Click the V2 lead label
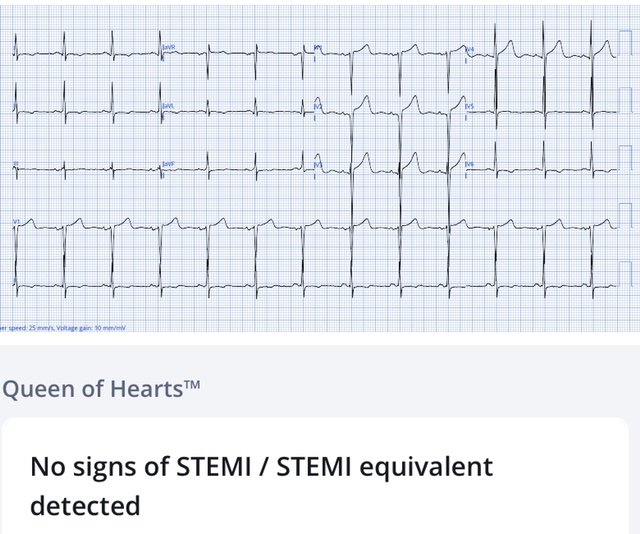Screen dimensions: 640x534 coord(318,105)
